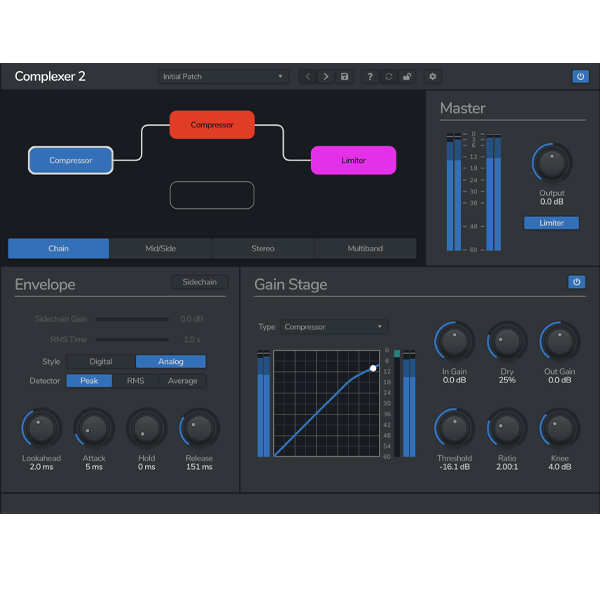600x600 pixels.
Task: Select Digital style
Action: pos(101,362)
